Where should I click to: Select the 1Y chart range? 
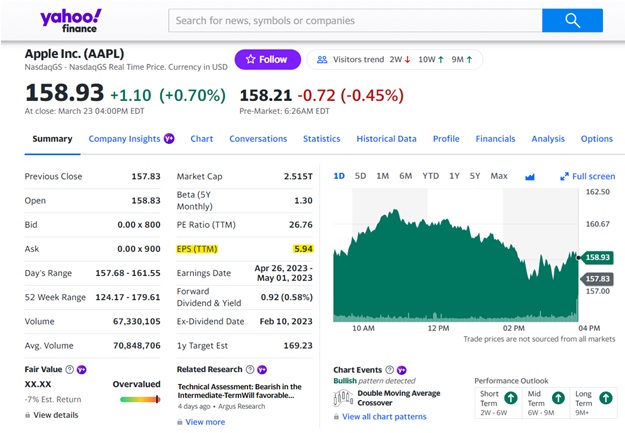(x=454, y=176)
